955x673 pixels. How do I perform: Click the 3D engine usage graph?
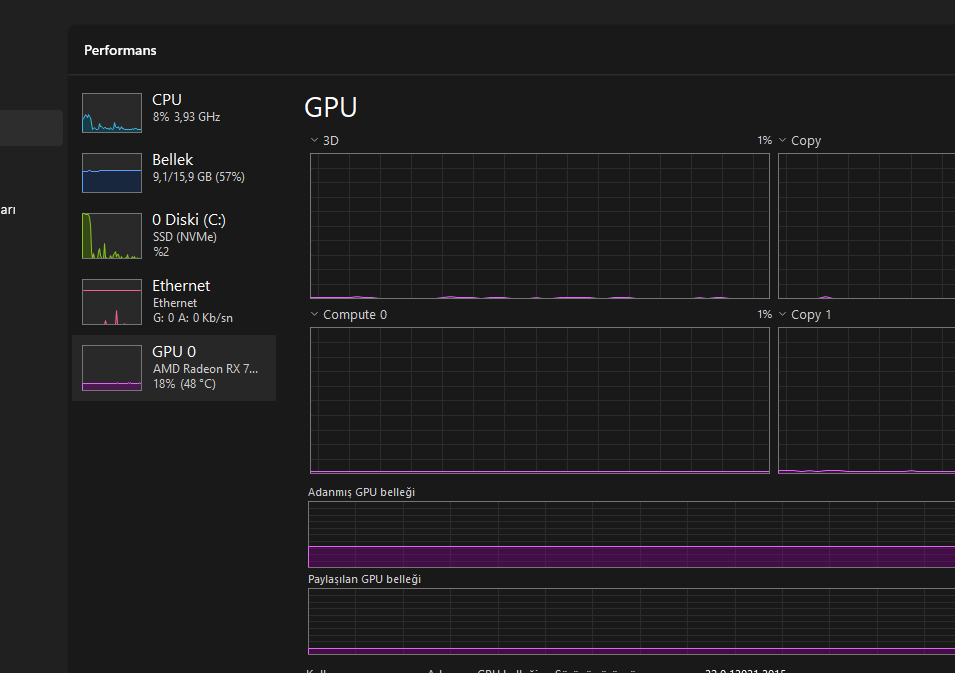540,226
